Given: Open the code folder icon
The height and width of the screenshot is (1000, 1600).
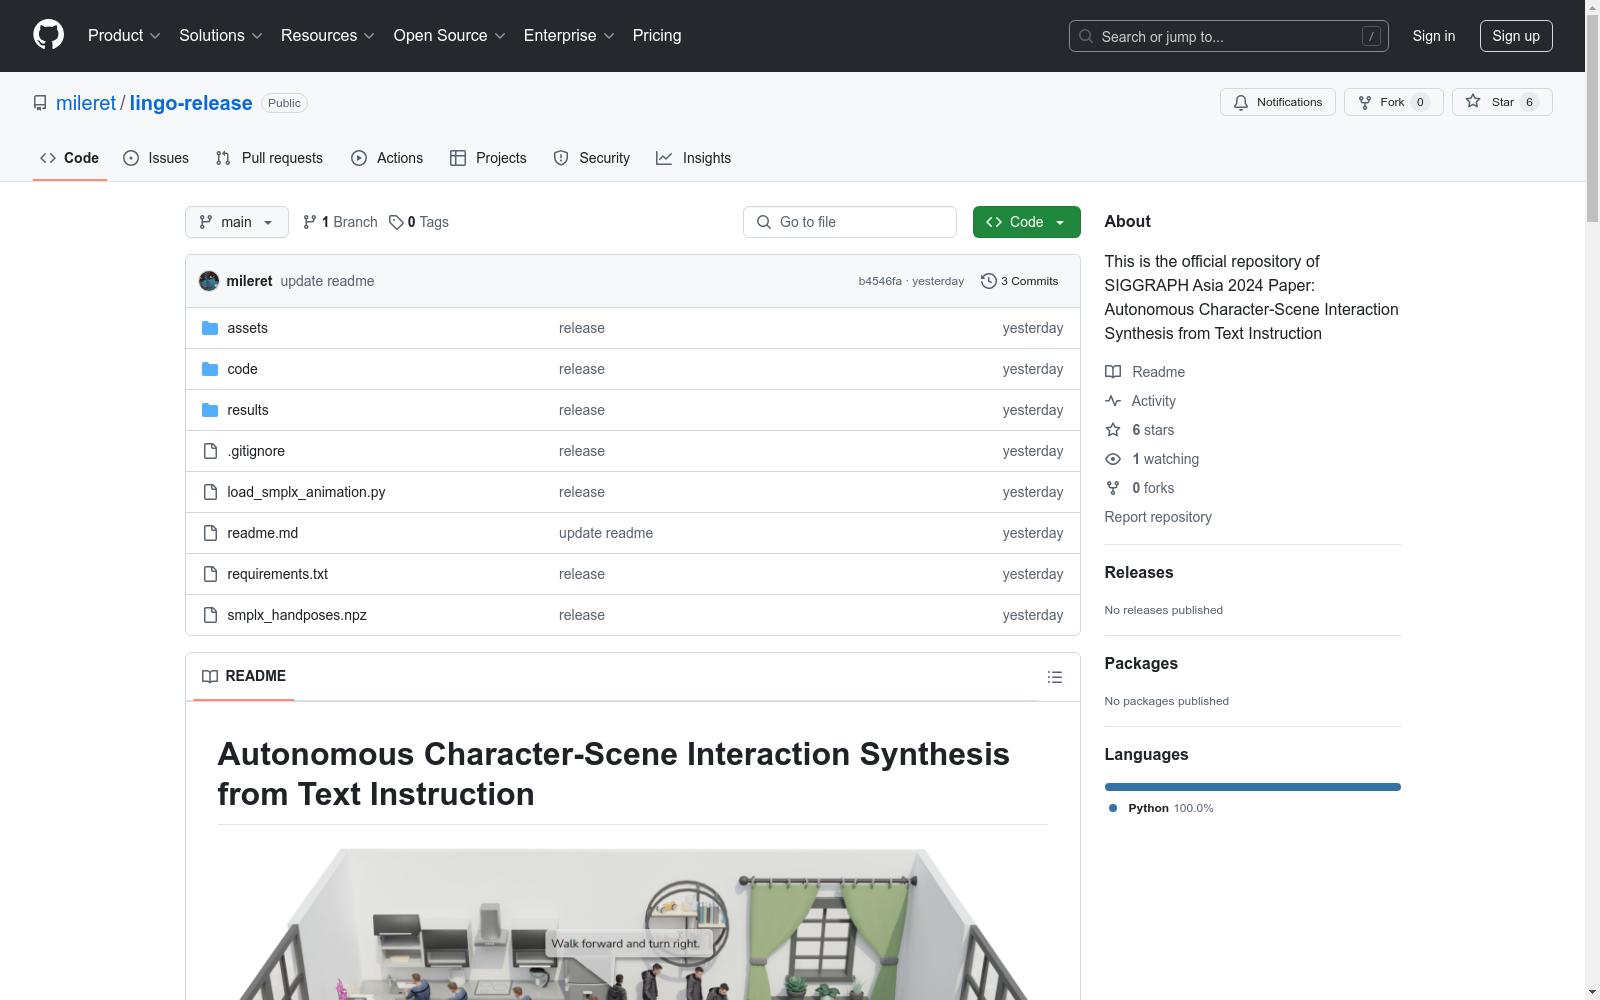Looking at the screenshot, I should tap(210, 369).
